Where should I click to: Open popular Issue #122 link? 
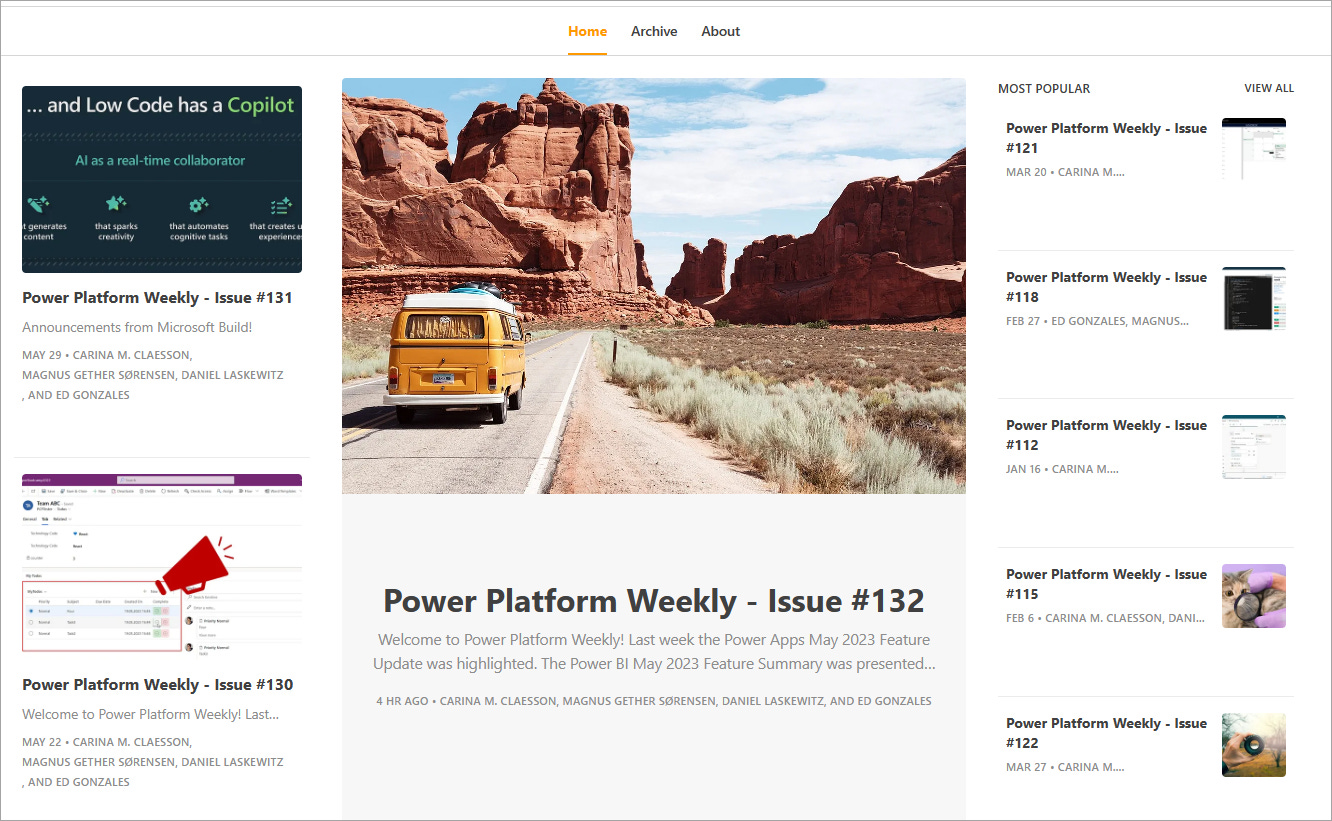[x=1106, y=733]
